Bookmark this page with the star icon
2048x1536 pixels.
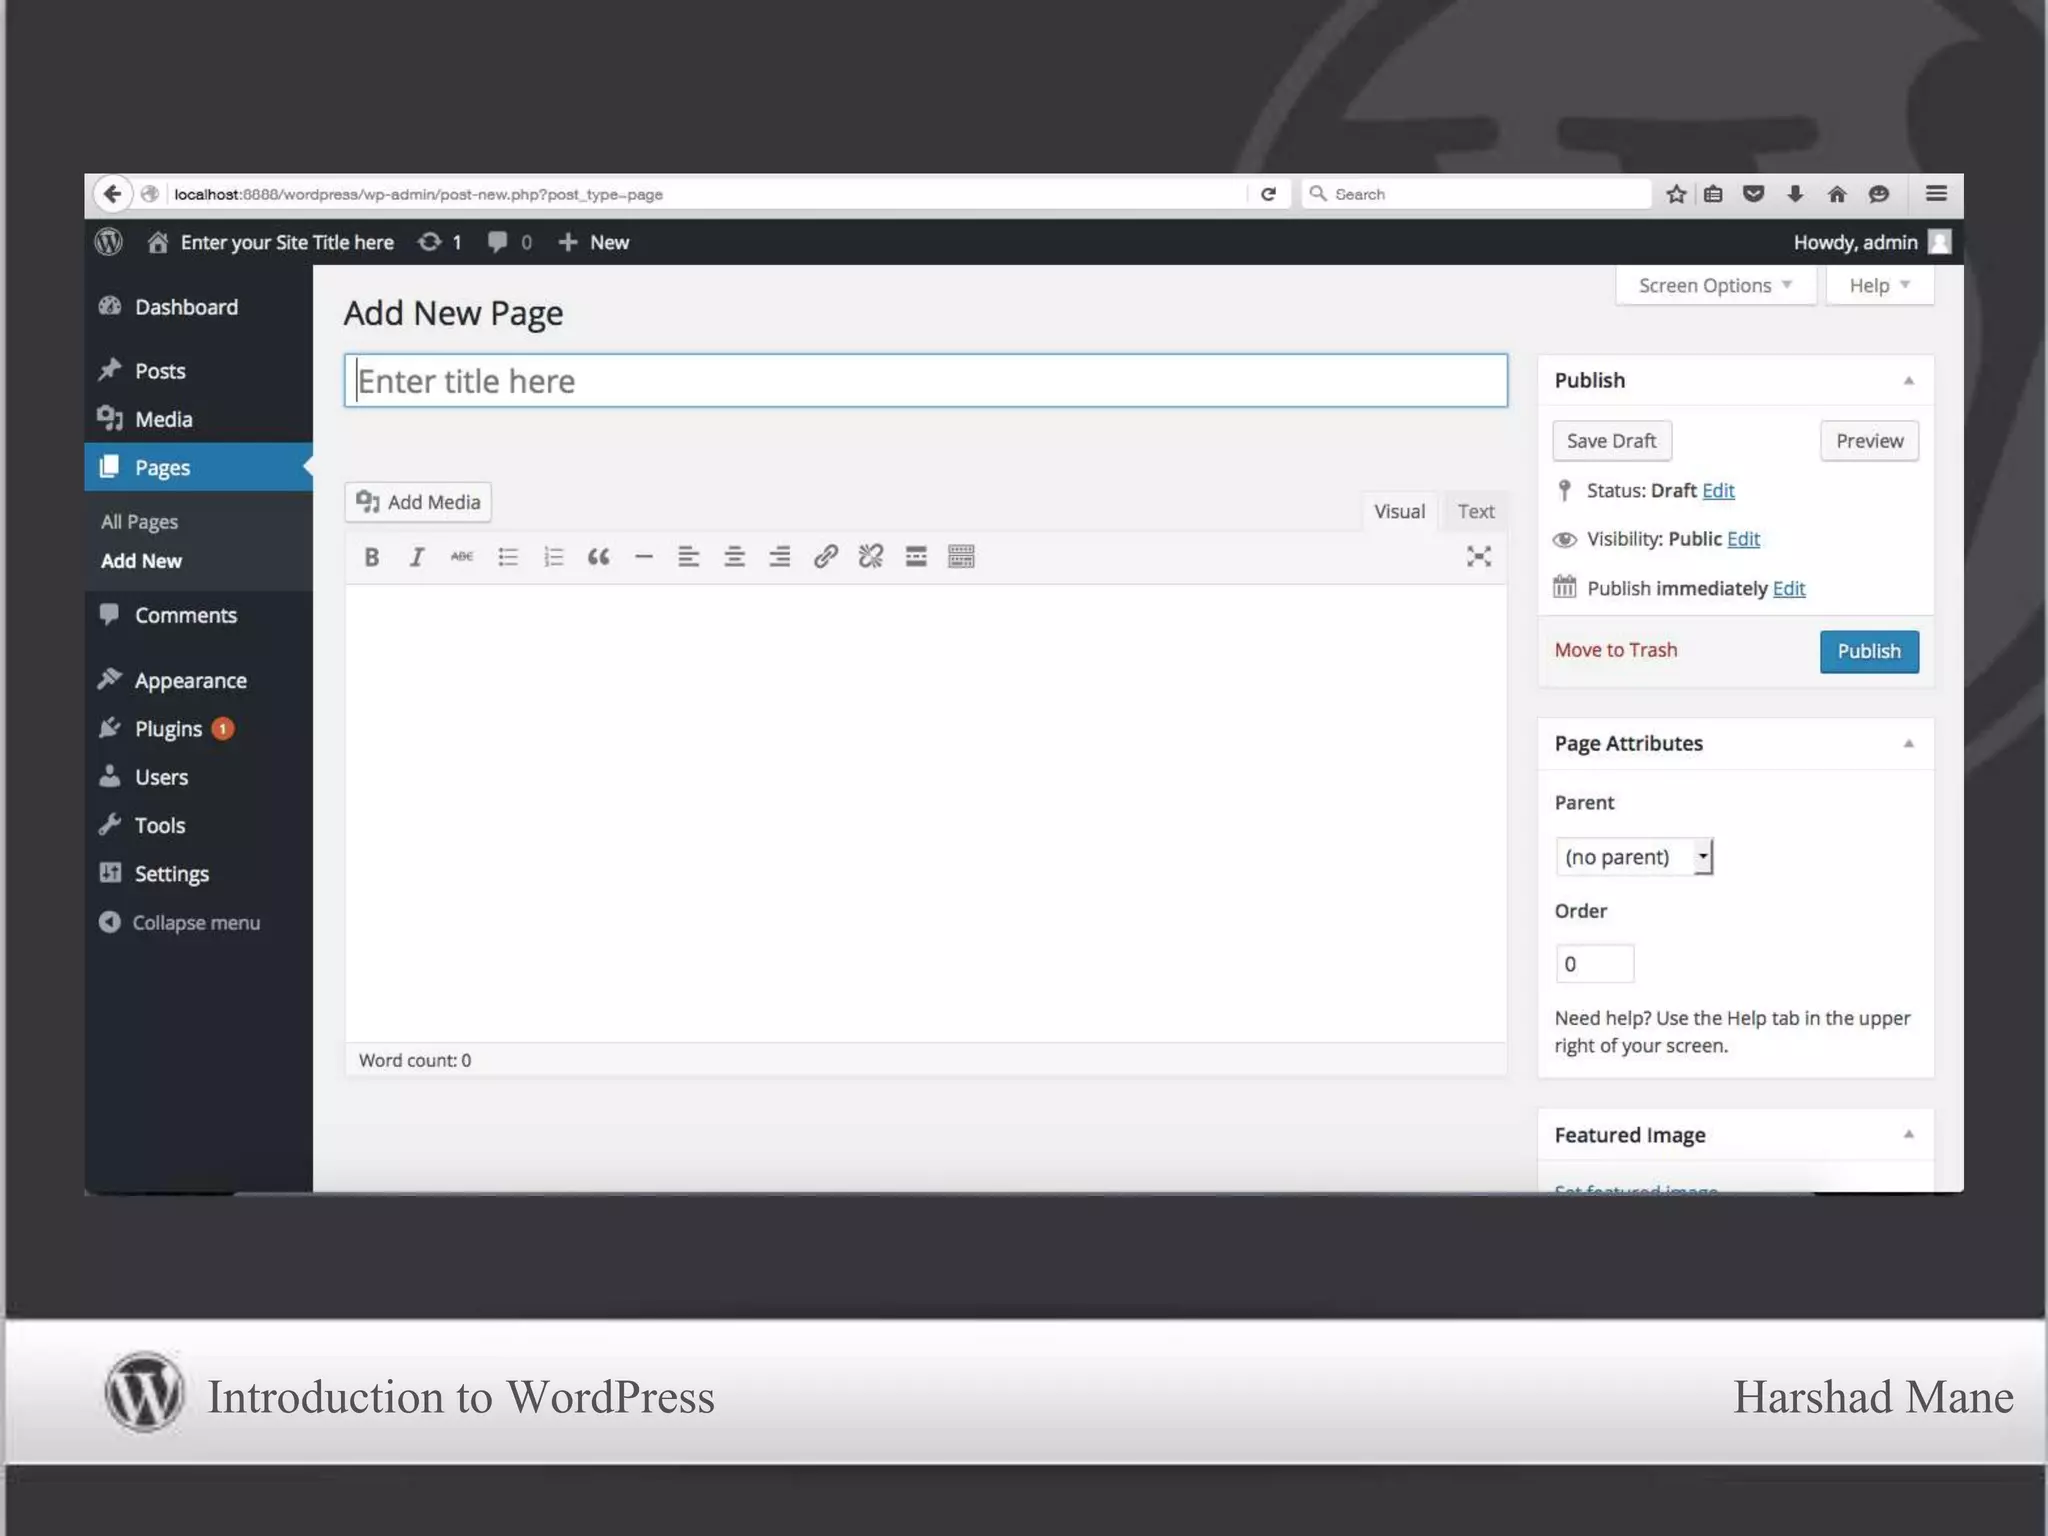1676,194
